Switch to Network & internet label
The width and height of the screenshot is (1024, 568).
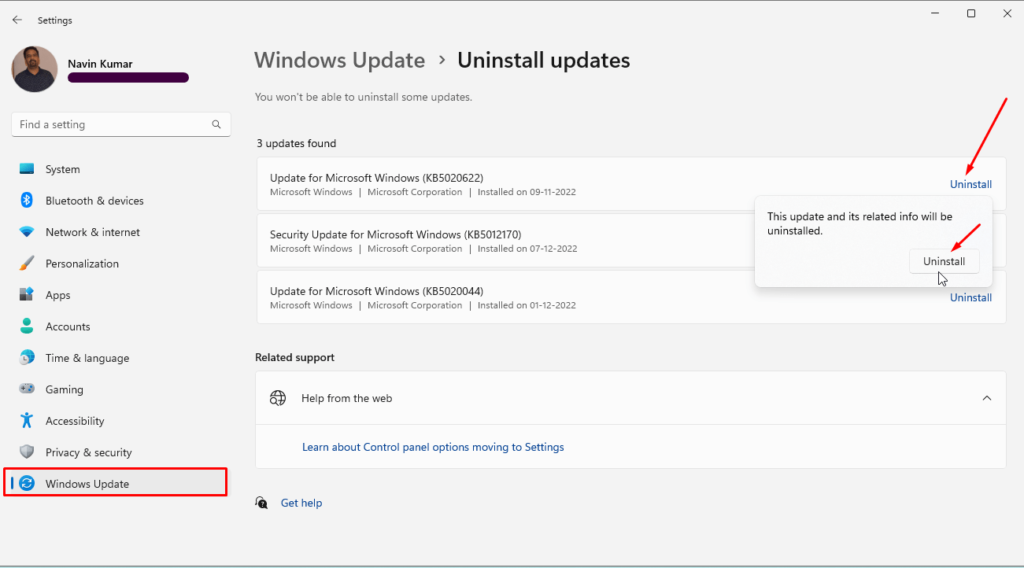click(x=93, y=232)
